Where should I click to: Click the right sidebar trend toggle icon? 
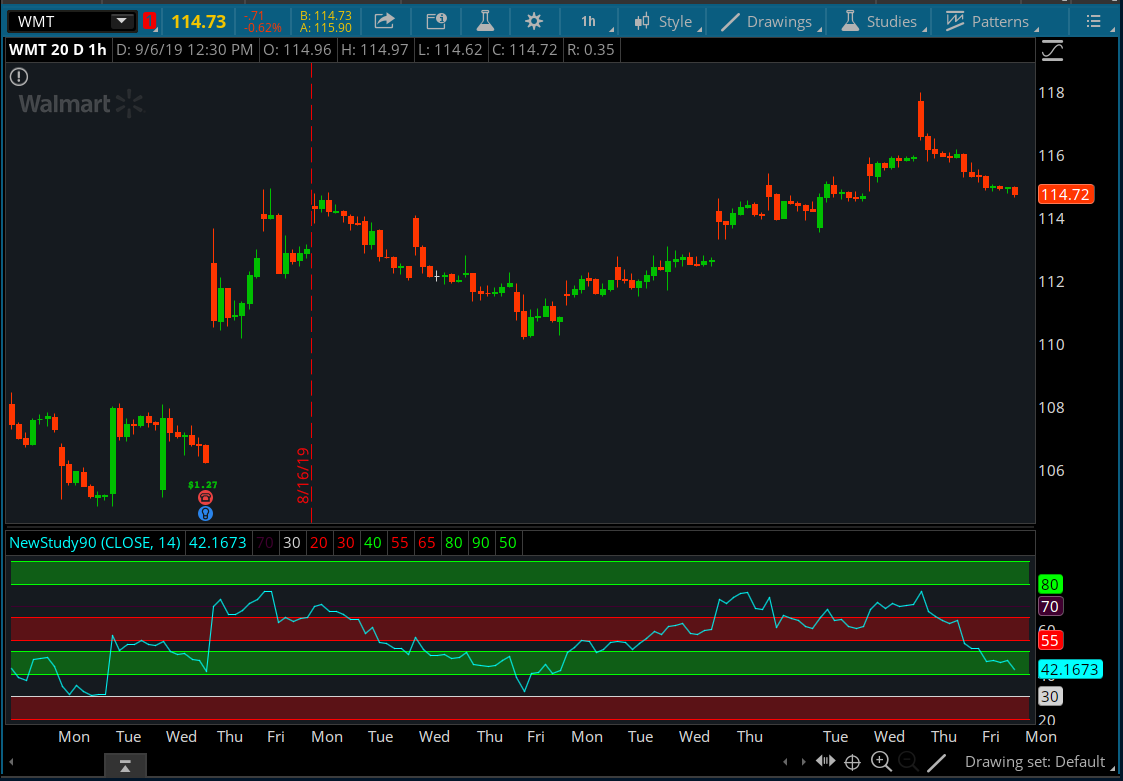[x=1052, y=50]
